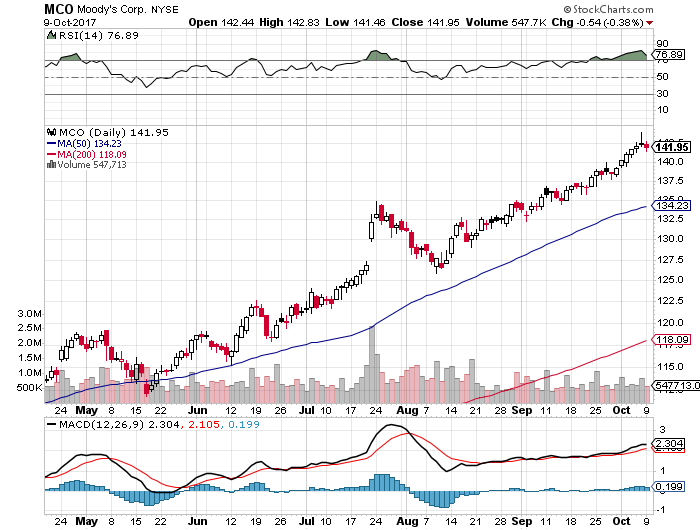
Task: Click the price axis label 125.0
Action: (x=670, y=280)
